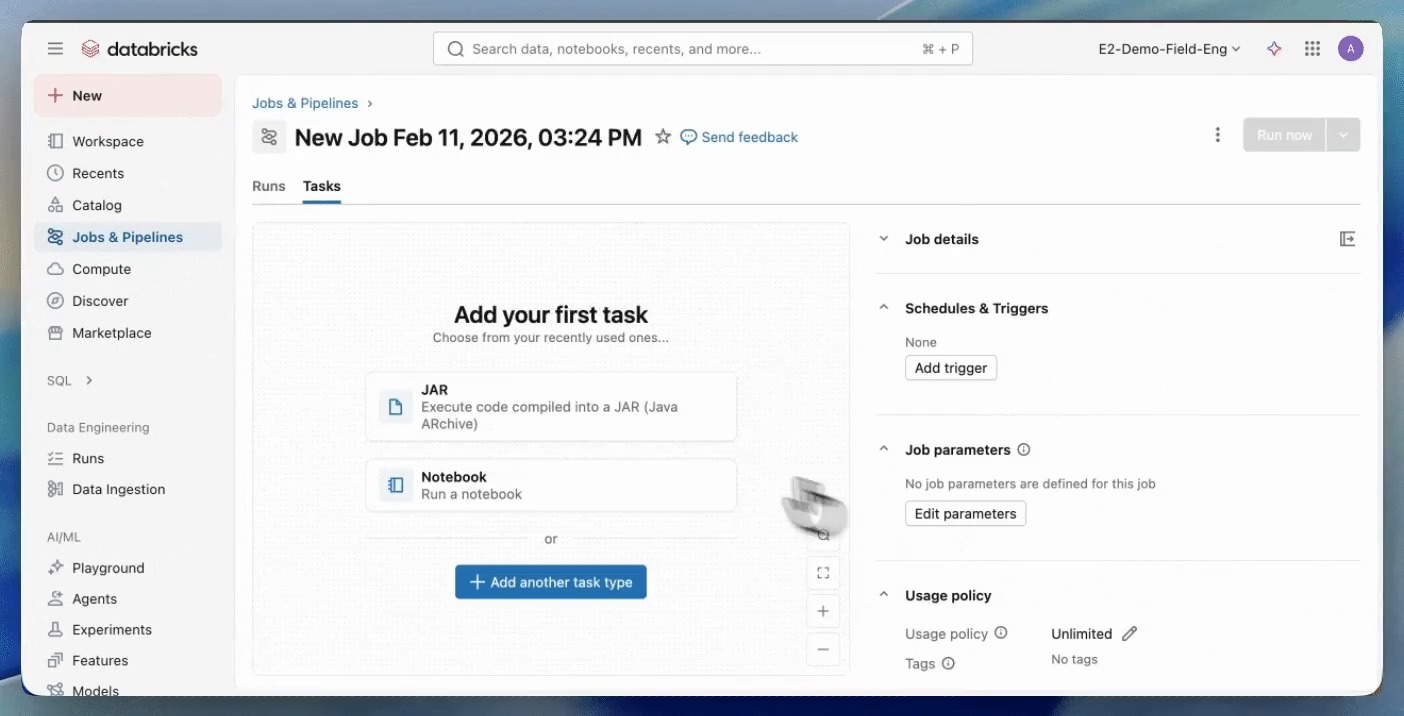Viewport: 1404px width, 716px height.
Task: Open Discover in the sidebar
Action: [x=128, y=301]
